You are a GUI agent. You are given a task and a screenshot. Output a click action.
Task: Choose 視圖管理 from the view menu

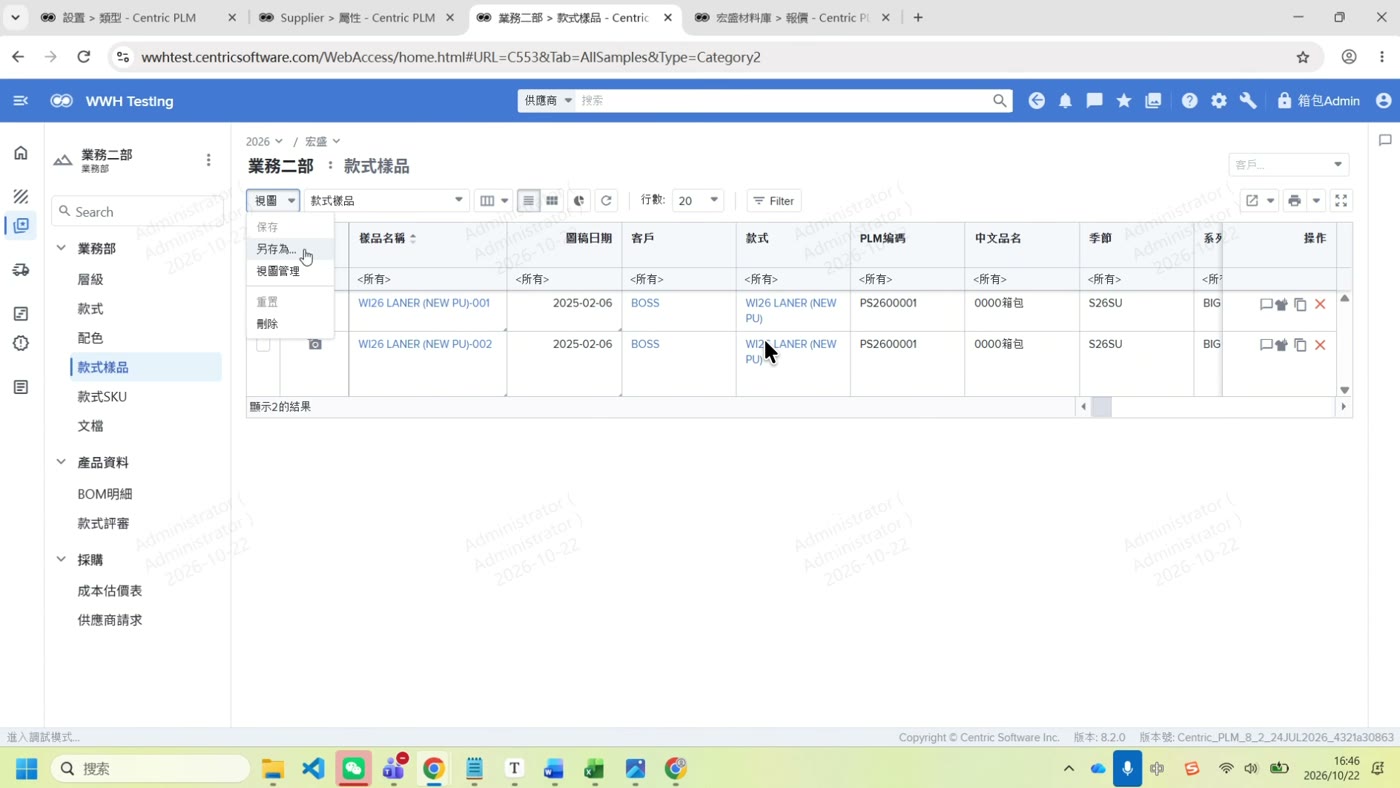tap(278, 271)
